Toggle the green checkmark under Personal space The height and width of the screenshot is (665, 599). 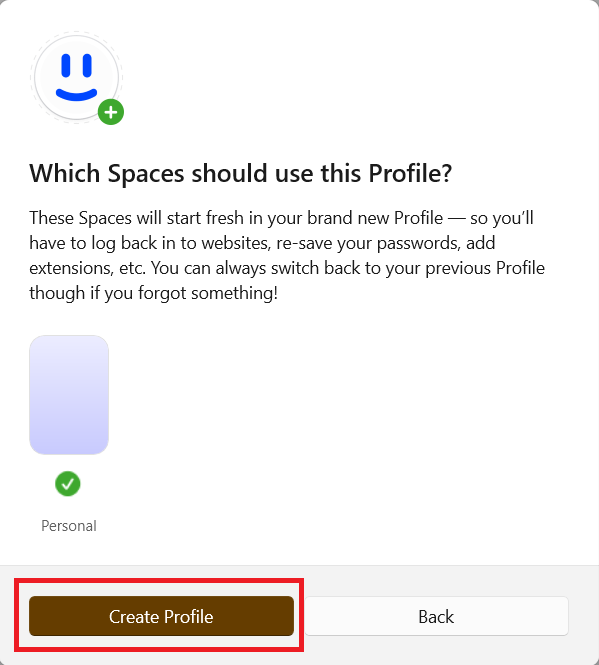point(68,483)
